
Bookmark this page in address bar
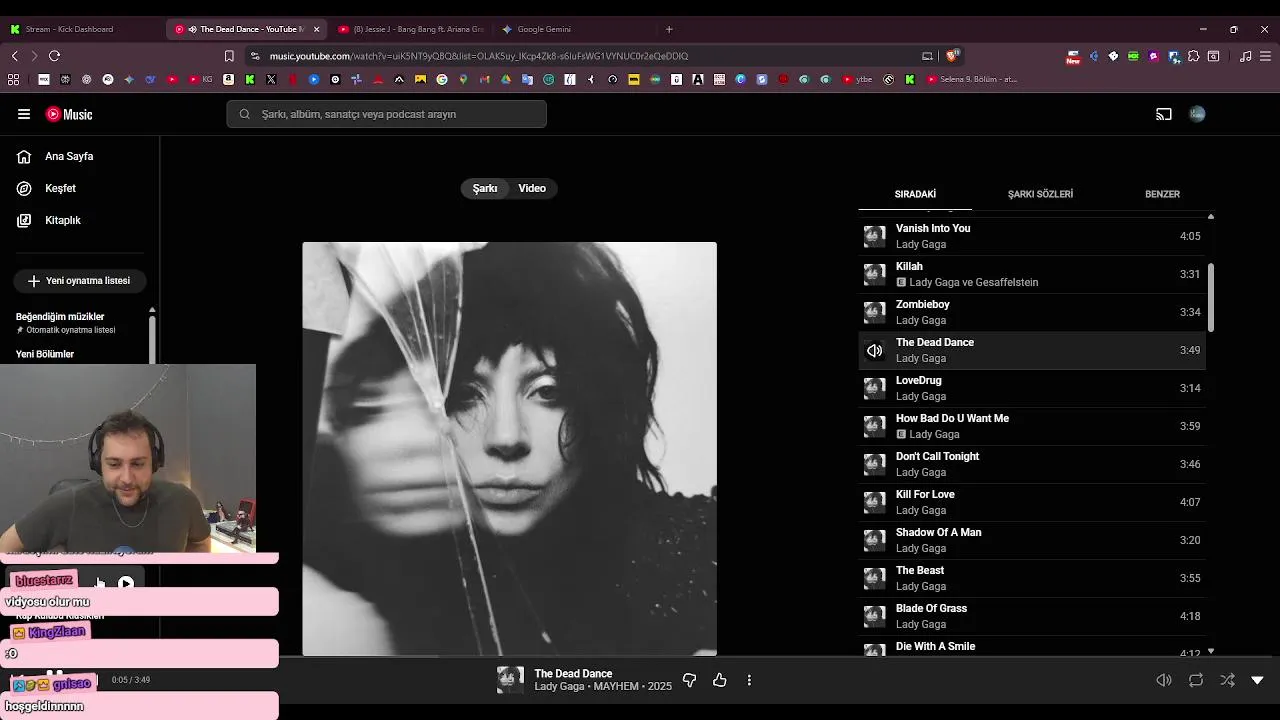click(x=229, y=56)
